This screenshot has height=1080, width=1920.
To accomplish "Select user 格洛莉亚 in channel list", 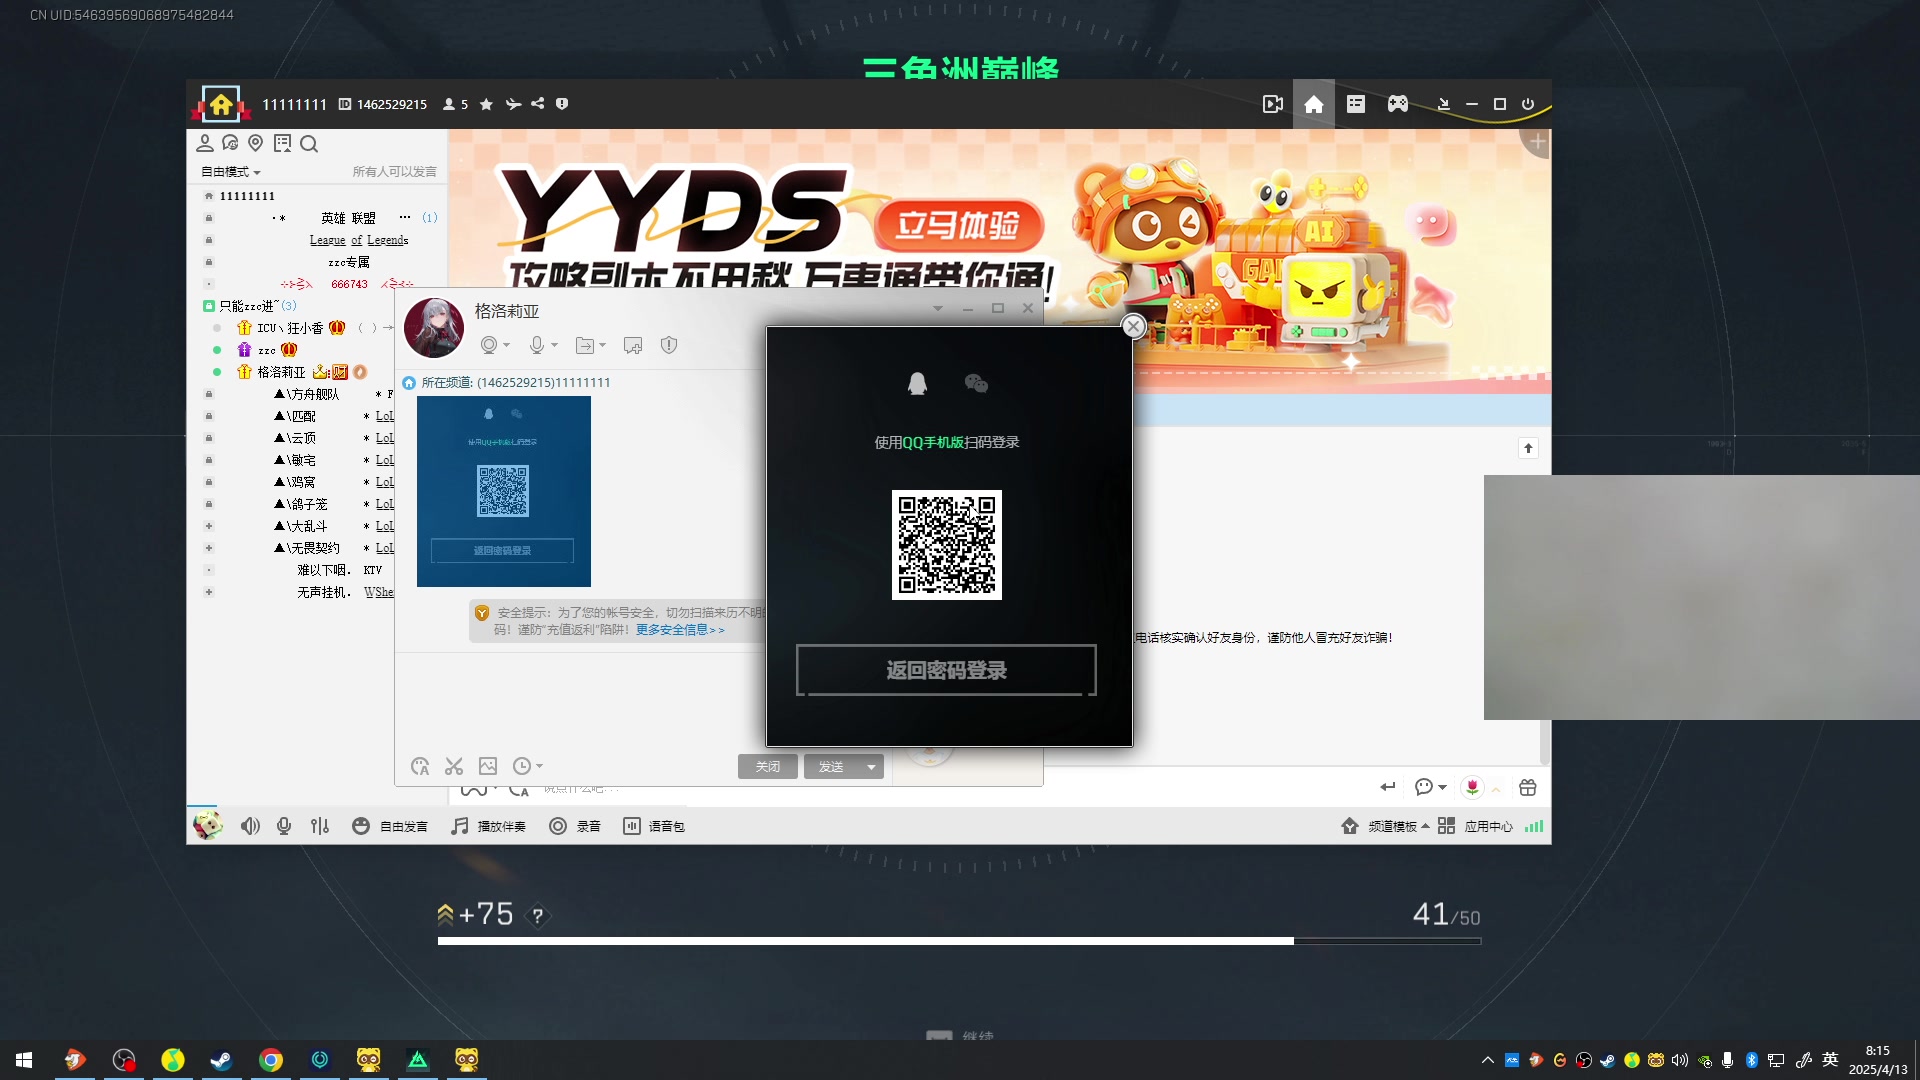I will coord(281,372).
